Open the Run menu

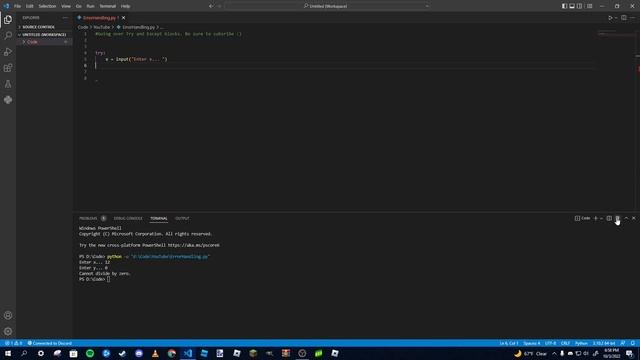pyautogui.click(x=90, y=6)
